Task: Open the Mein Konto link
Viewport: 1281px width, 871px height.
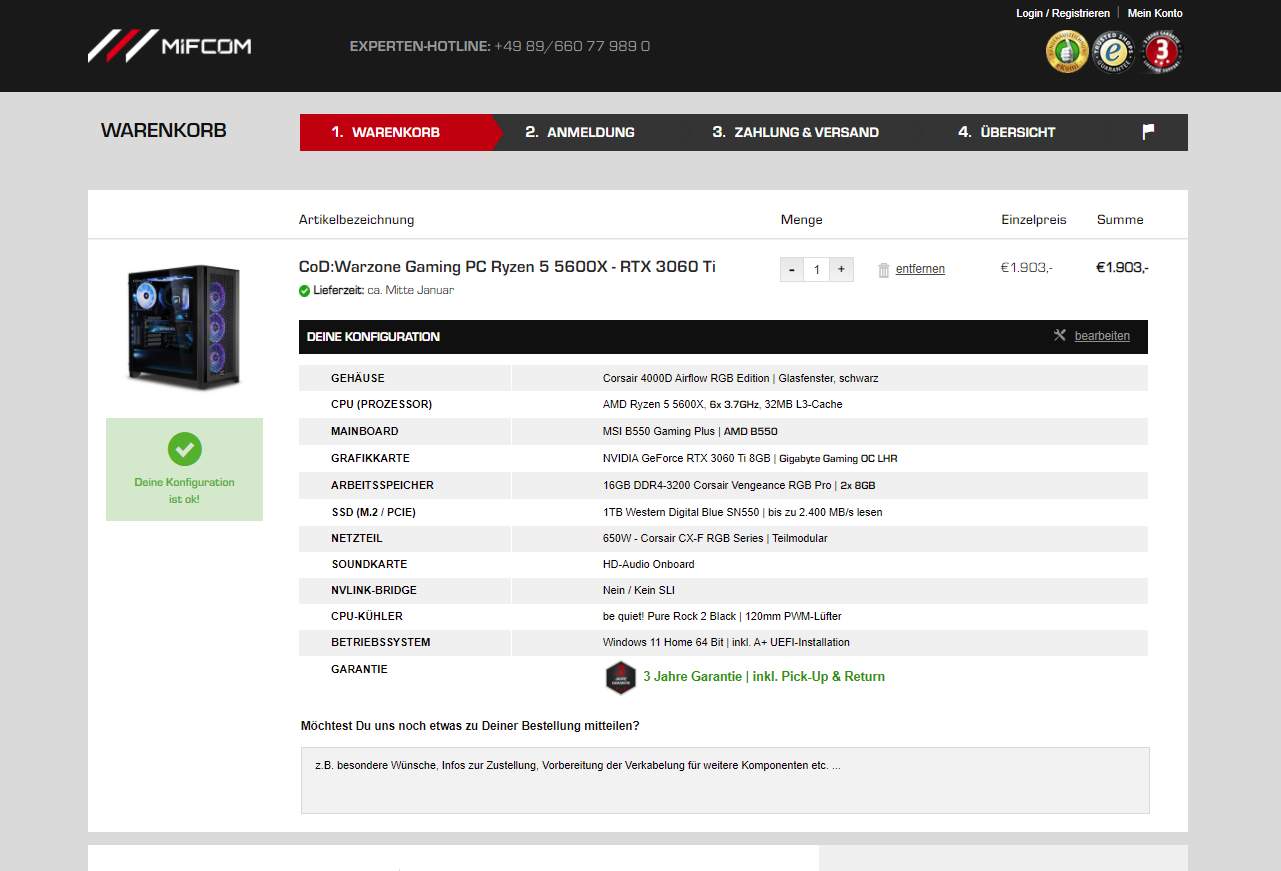Action: coord(1155,13)
